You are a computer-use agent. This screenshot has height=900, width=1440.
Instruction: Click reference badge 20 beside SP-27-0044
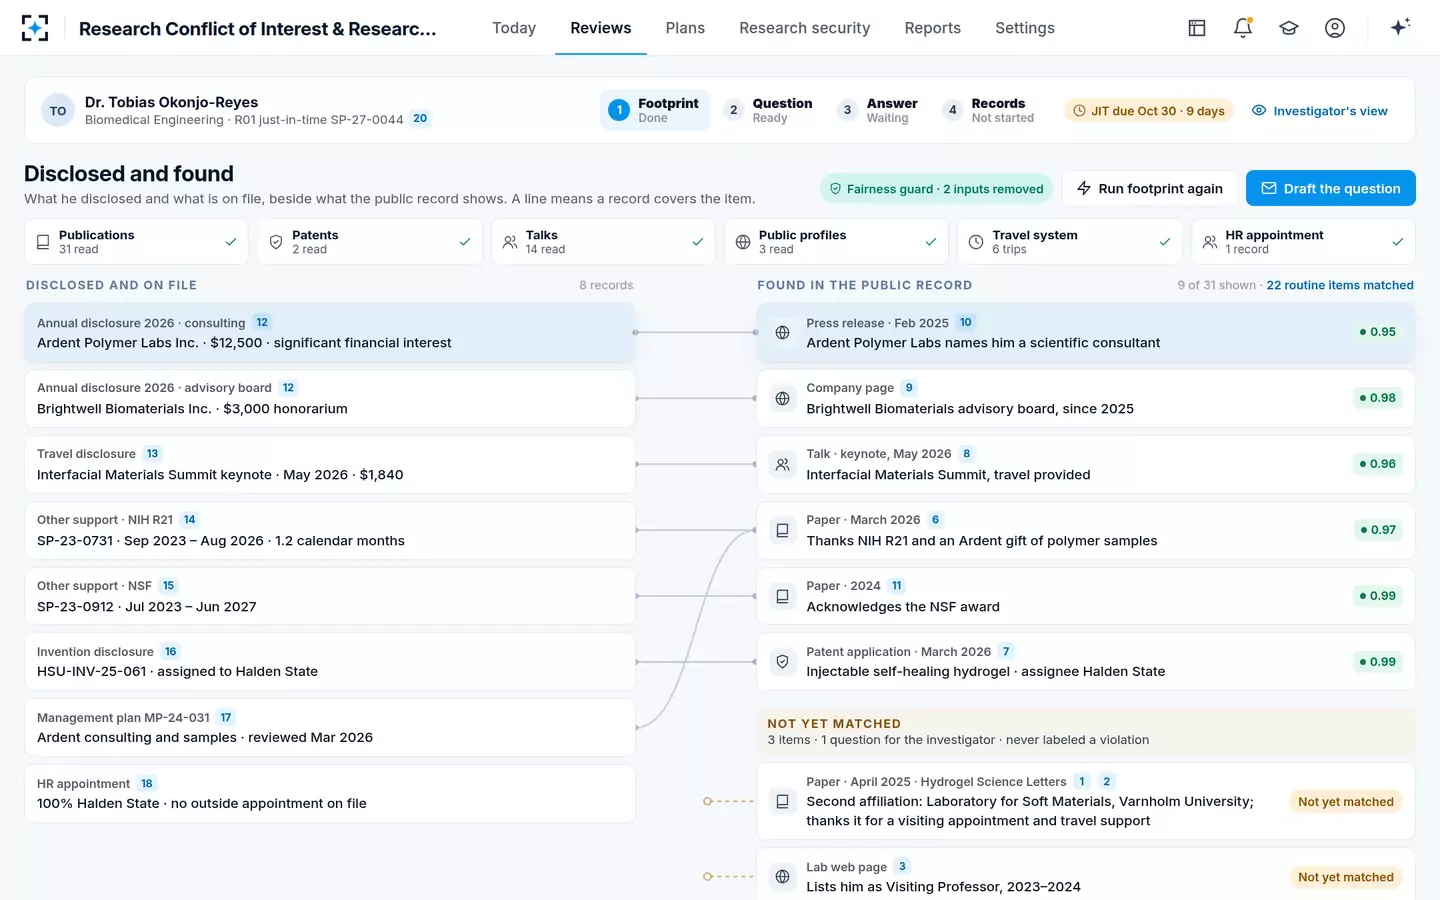pyautogui.click(x=420, y=118)
